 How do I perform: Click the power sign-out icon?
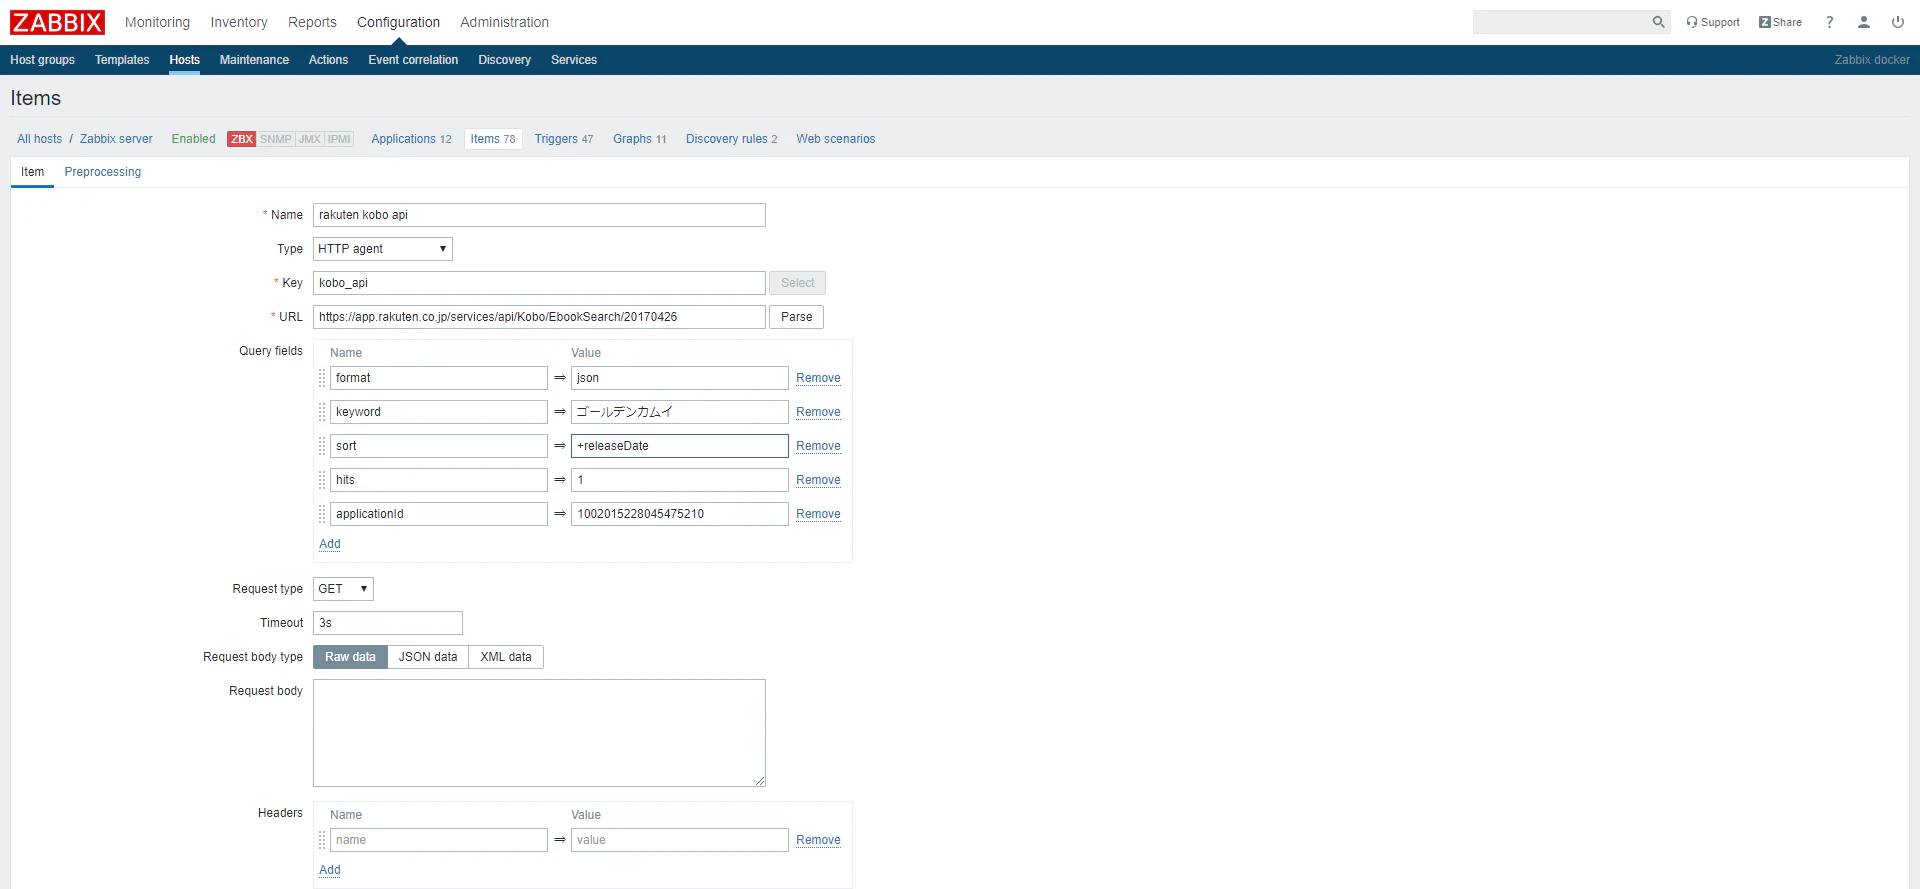(1898, 22)
